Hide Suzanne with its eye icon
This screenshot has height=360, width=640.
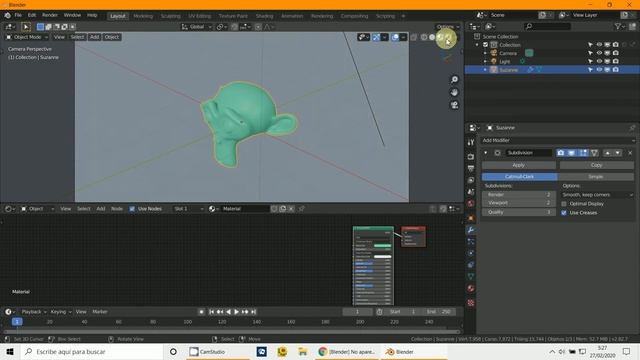(599, 70)
